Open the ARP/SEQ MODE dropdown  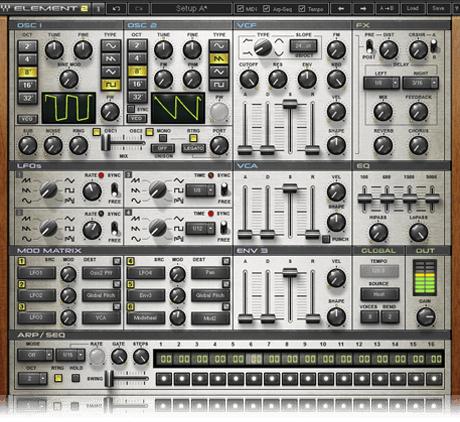[35, 355]
